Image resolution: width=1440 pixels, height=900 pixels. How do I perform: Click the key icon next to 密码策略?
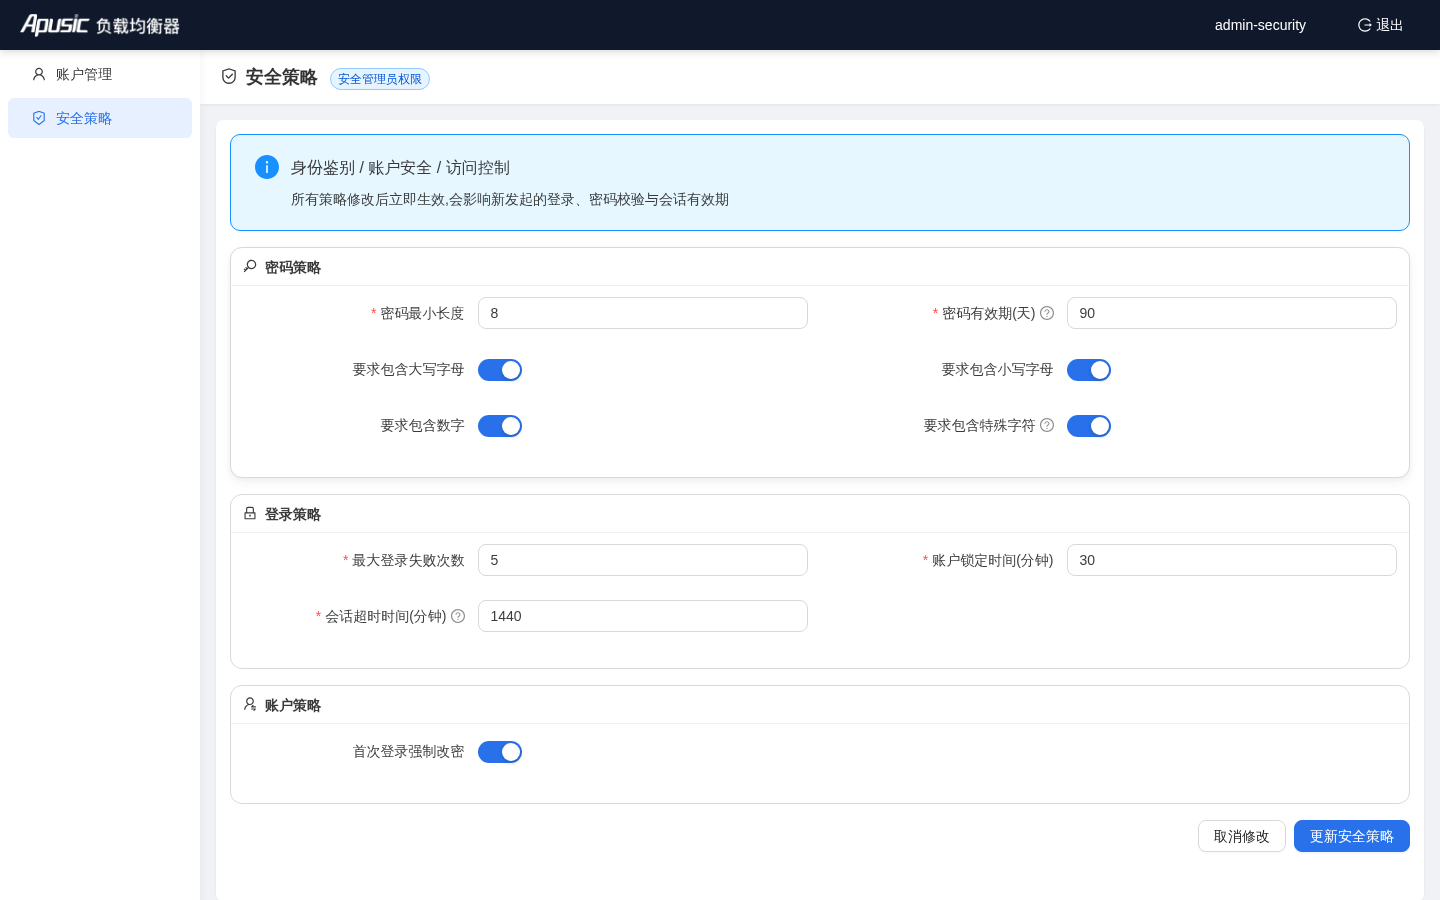tap(250, 266)
